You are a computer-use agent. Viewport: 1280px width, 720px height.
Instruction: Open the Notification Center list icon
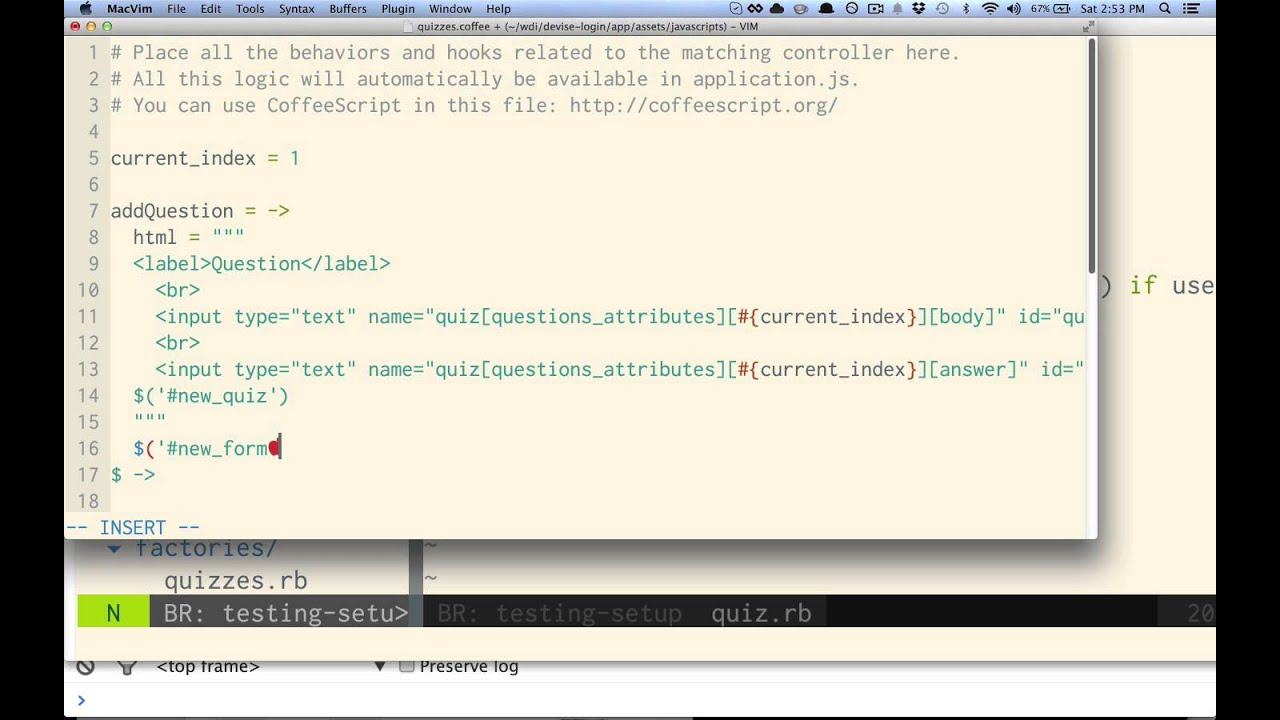pos(1191,8)
